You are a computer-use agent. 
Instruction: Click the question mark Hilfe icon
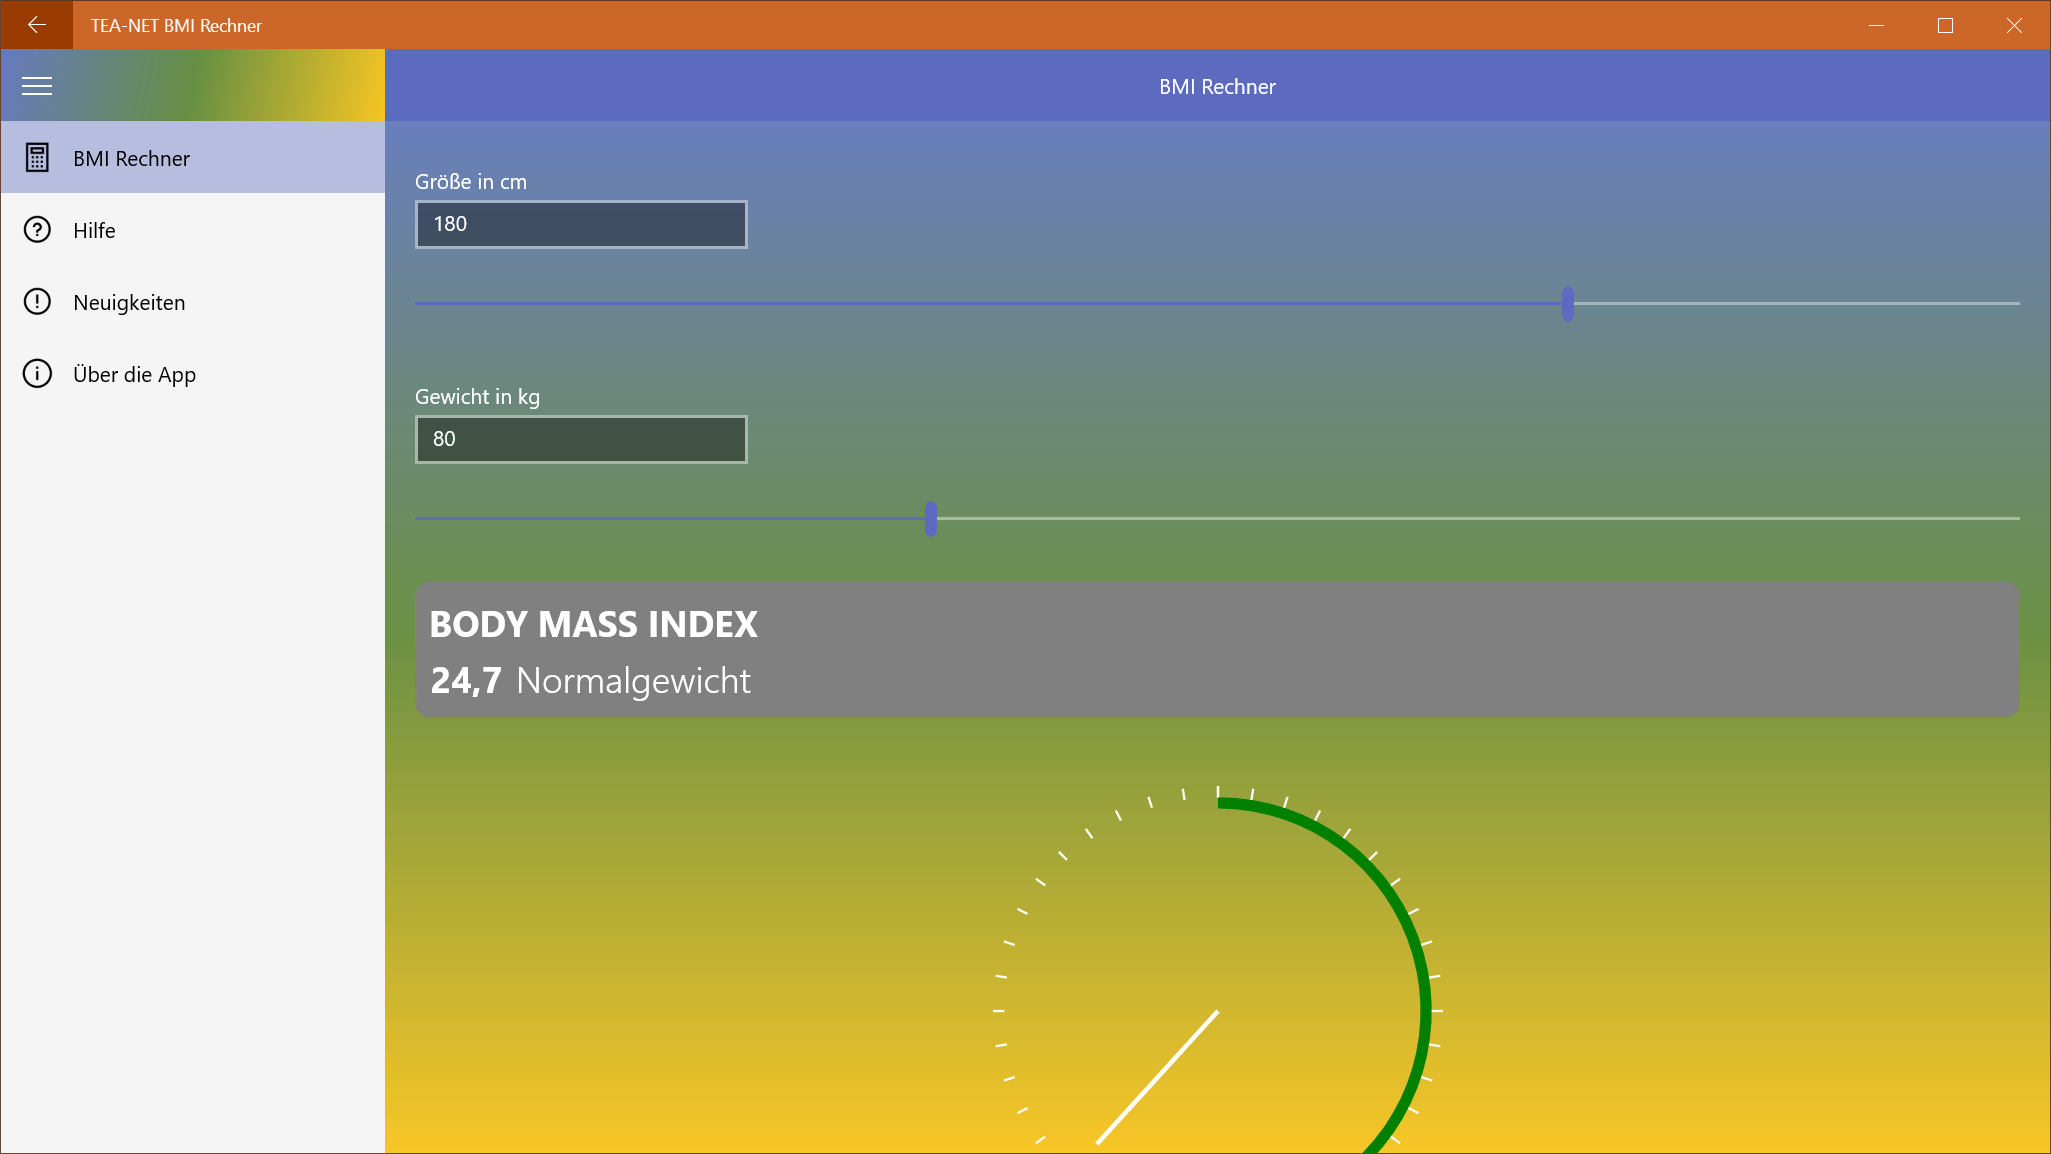pyautogui.click(x=37, y=230)
